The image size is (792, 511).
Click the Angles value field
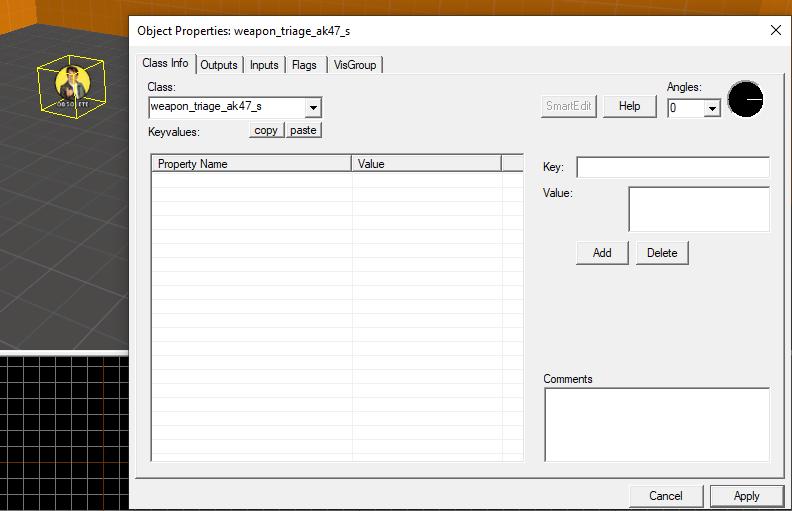(686, 108)
